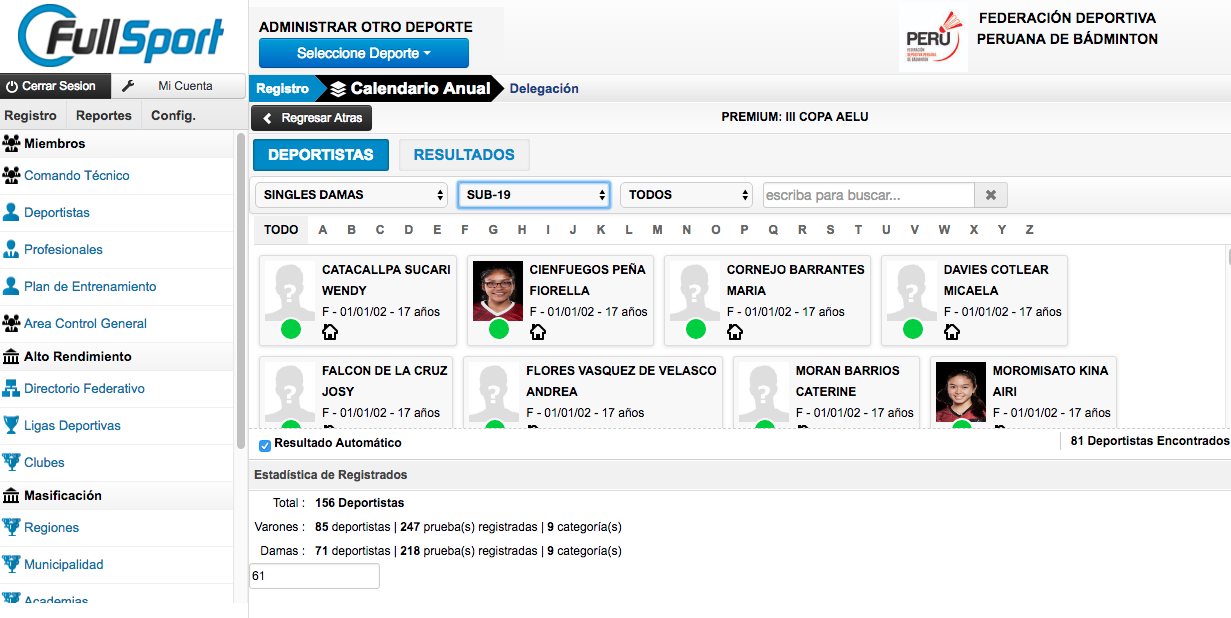Expand the Seleccione Deporte dropdown
Screen dimensions: 1231x618
[x=363, y=53]
